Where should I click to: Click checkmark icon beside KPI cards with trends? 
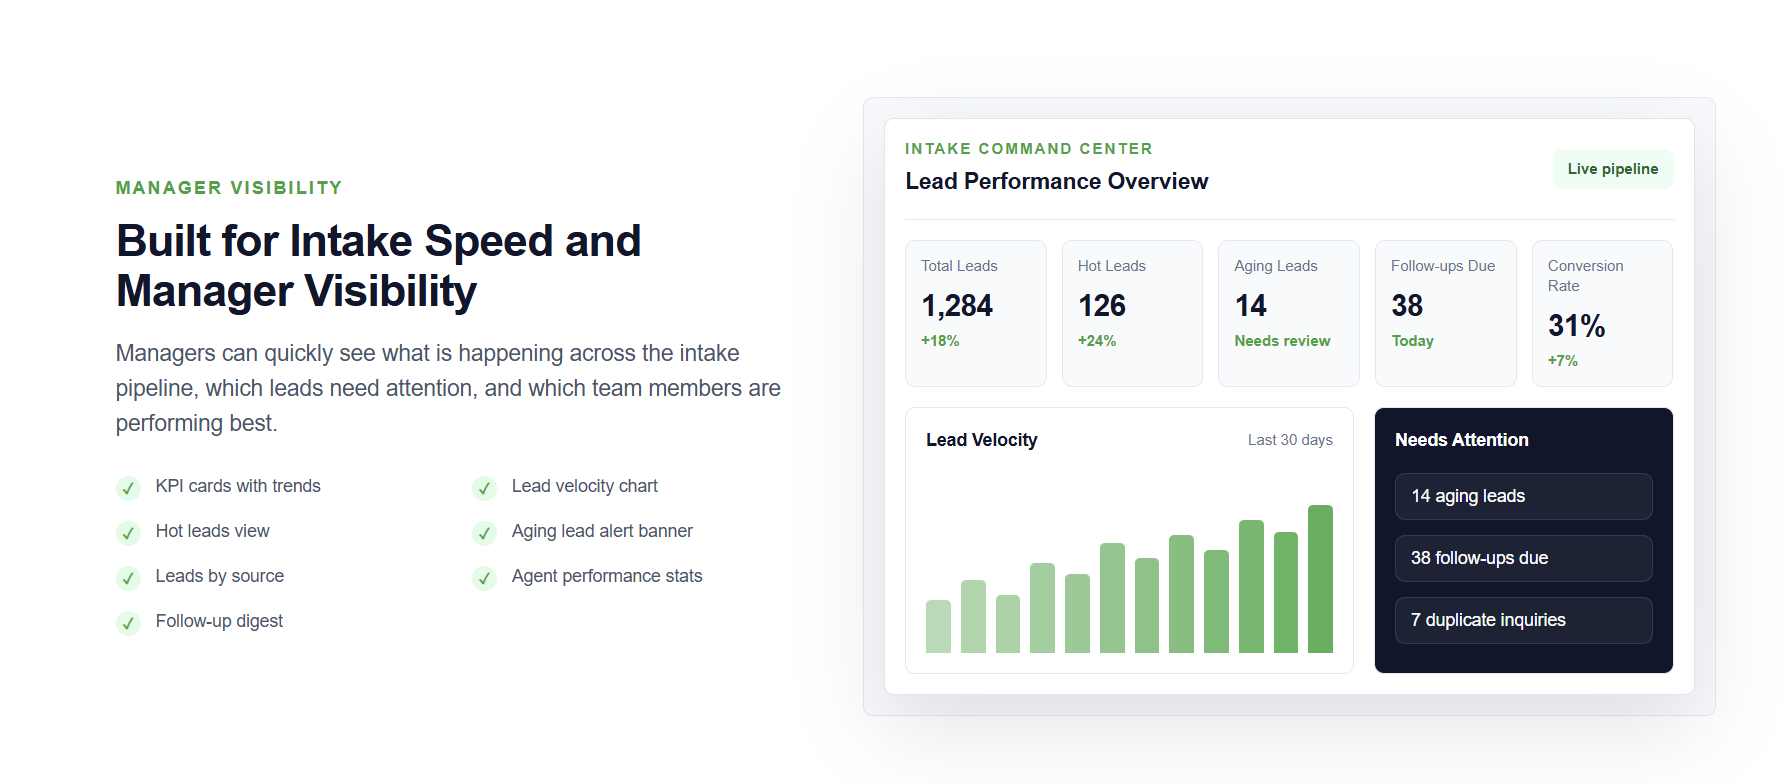pyautogui.click(x=128, y=488)
